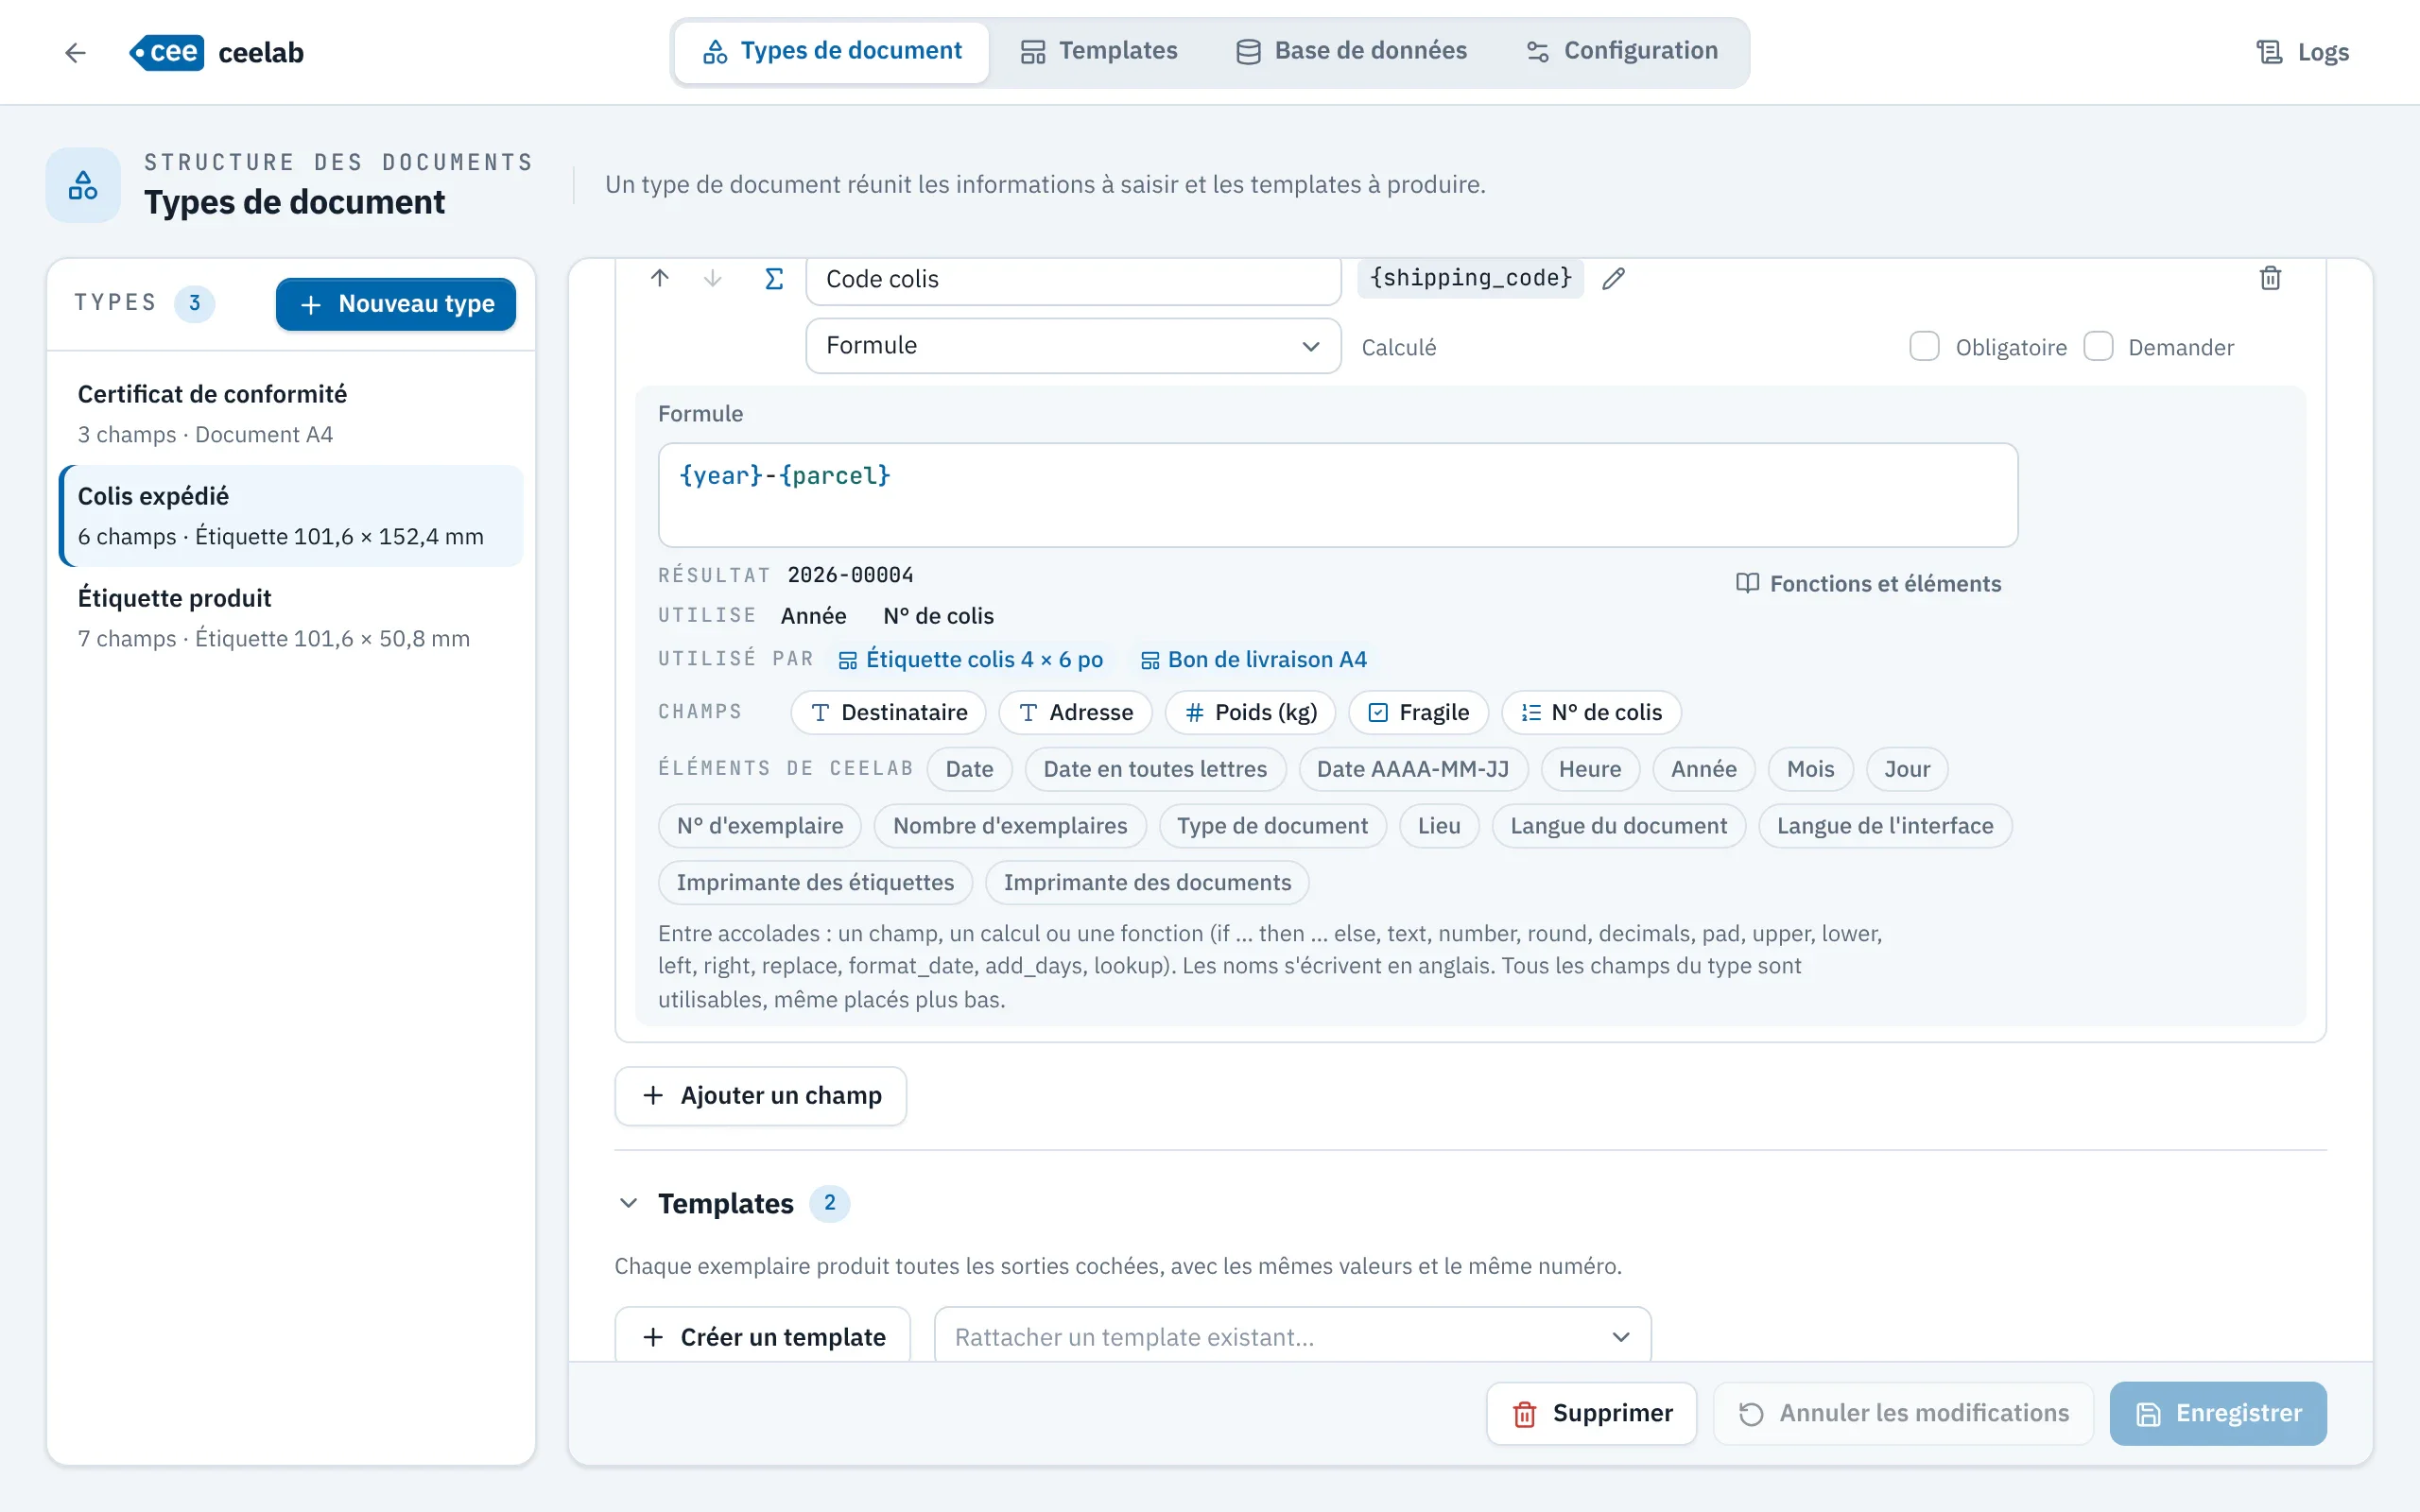Image resolution: width=2420 pixels, height=1512 pixels.
Task: Delete the Code colis field trash icon
Action: [2271, 278]
